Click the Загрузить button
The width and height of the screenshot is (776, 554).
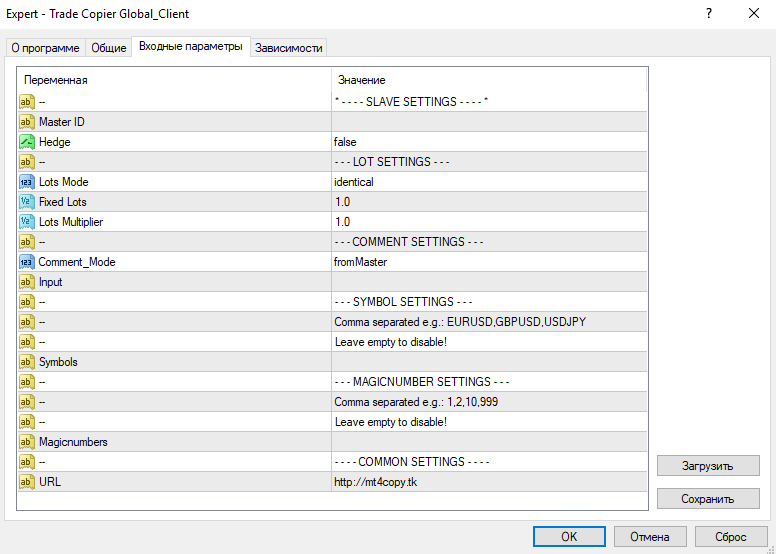pos(708,466)
